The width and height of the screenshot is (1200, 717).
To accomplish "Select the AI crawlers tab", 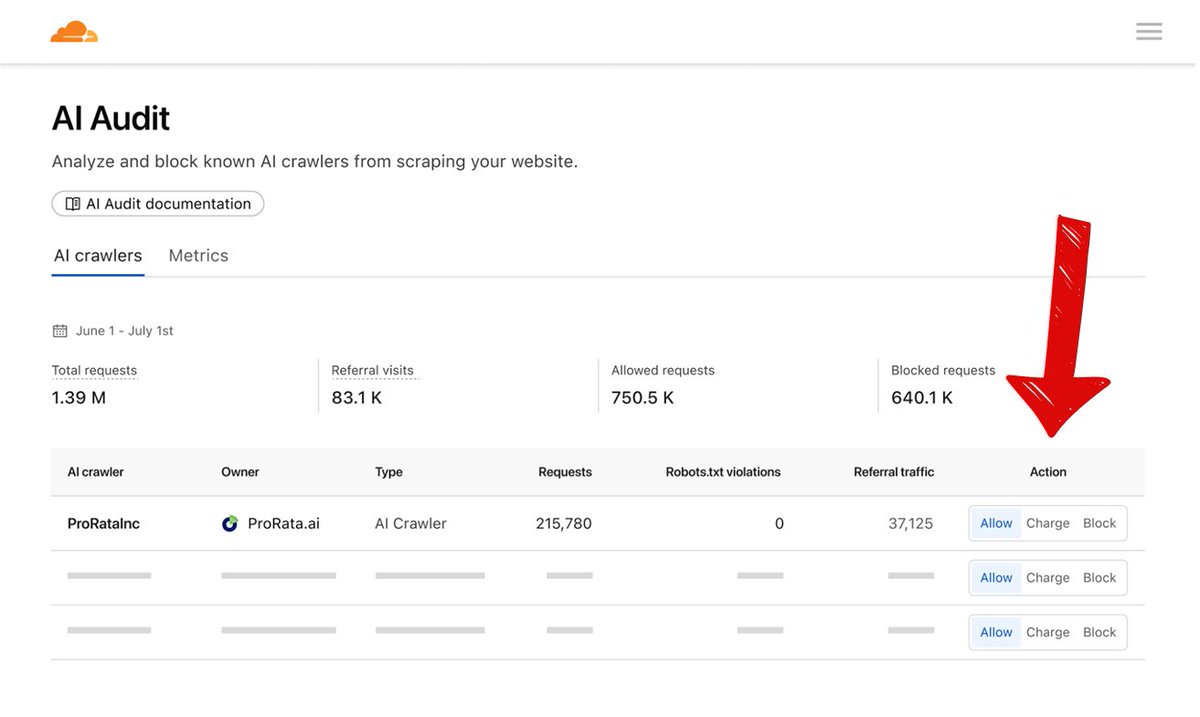I will click(x=97, y=255).
